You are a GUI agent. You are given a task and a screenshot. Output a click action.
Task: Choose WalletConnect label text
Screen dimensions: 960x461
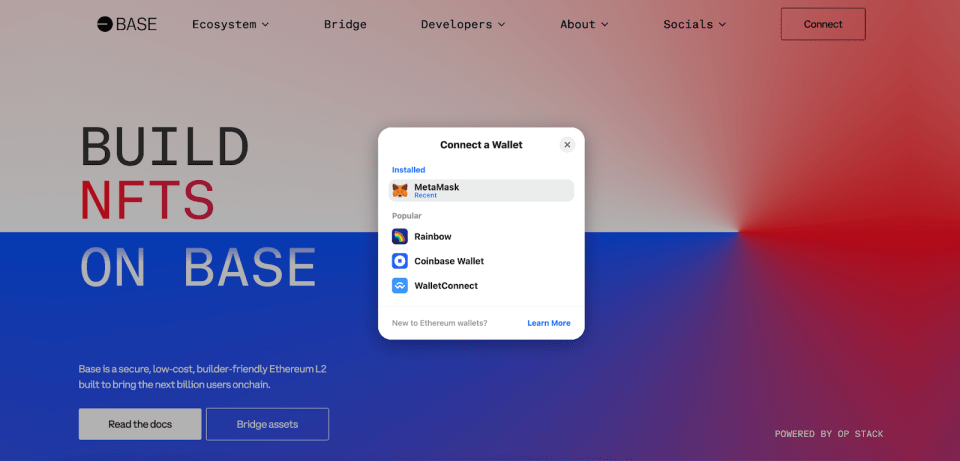coord(446,286)
